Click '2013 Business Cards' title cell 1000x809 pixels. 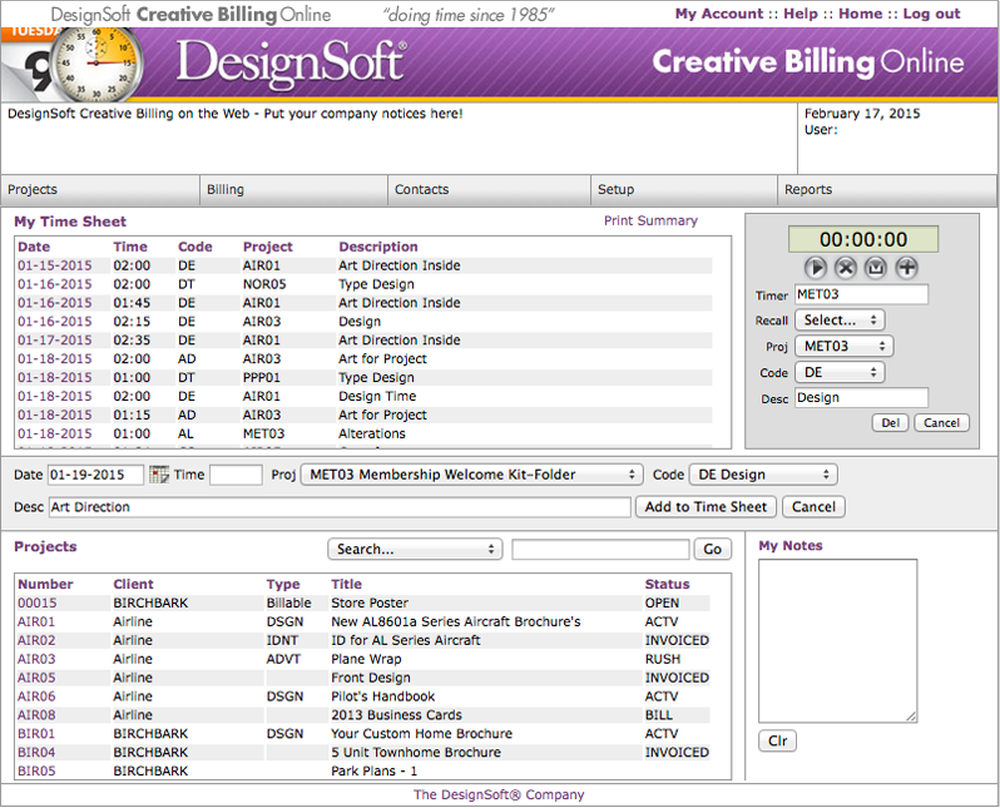coord(396,715)
